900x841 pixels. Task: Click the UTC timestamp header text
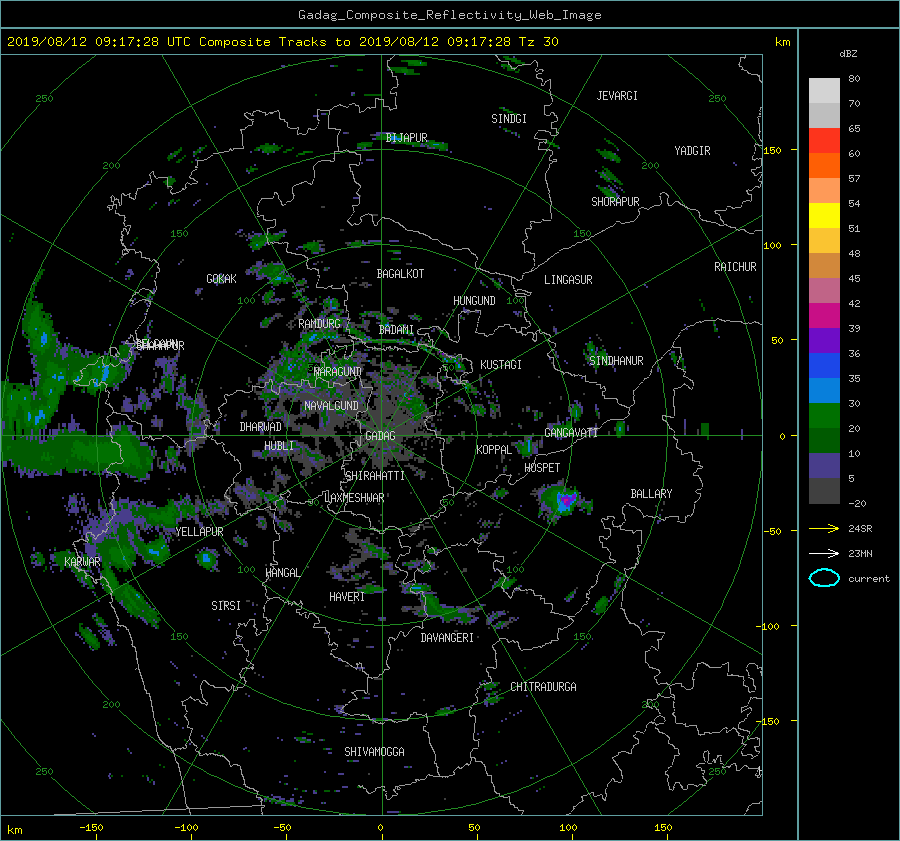[x=283, y=42]
